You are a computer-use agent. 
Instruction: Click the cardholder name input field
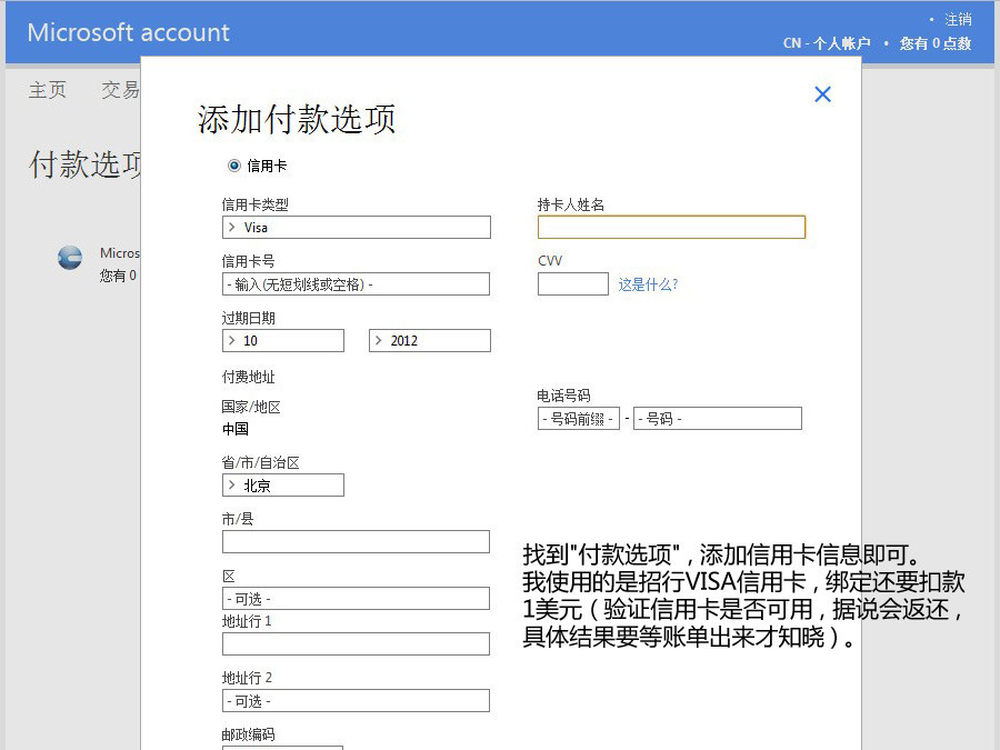pyautogui.click(x=672, y=227)
